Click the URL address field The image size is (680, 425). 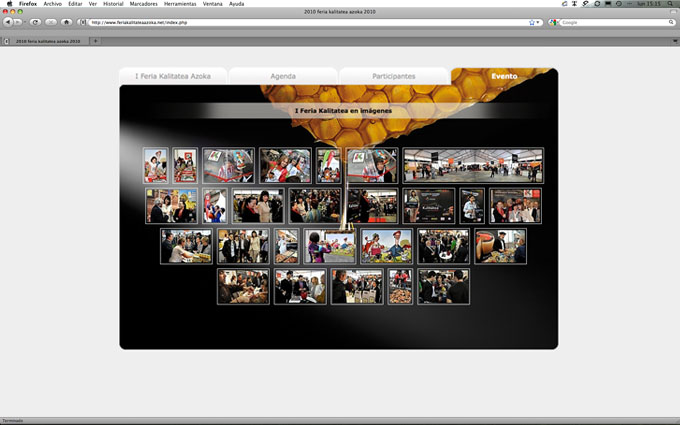click(x=308, y=22)
